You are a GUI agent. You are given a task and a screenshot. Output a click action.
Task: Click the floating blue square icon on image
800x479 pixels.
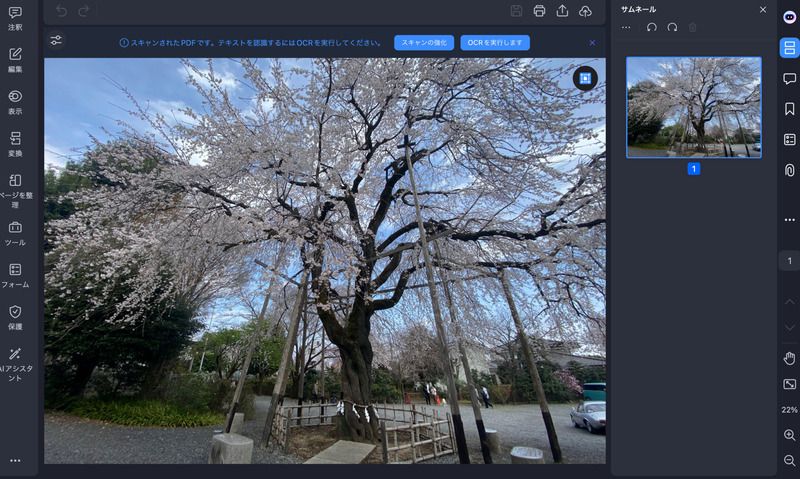585,79
